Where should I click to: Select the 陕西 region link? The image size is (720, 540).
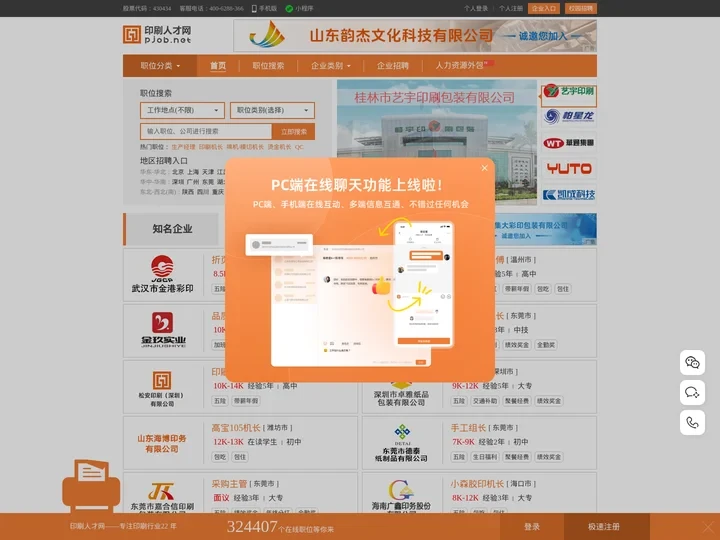click(188, 192)
